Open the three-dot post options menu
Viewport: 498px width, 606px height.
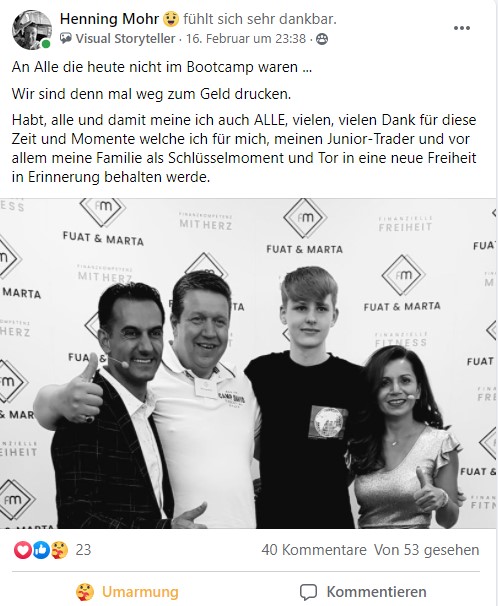[x=461, y=28]
